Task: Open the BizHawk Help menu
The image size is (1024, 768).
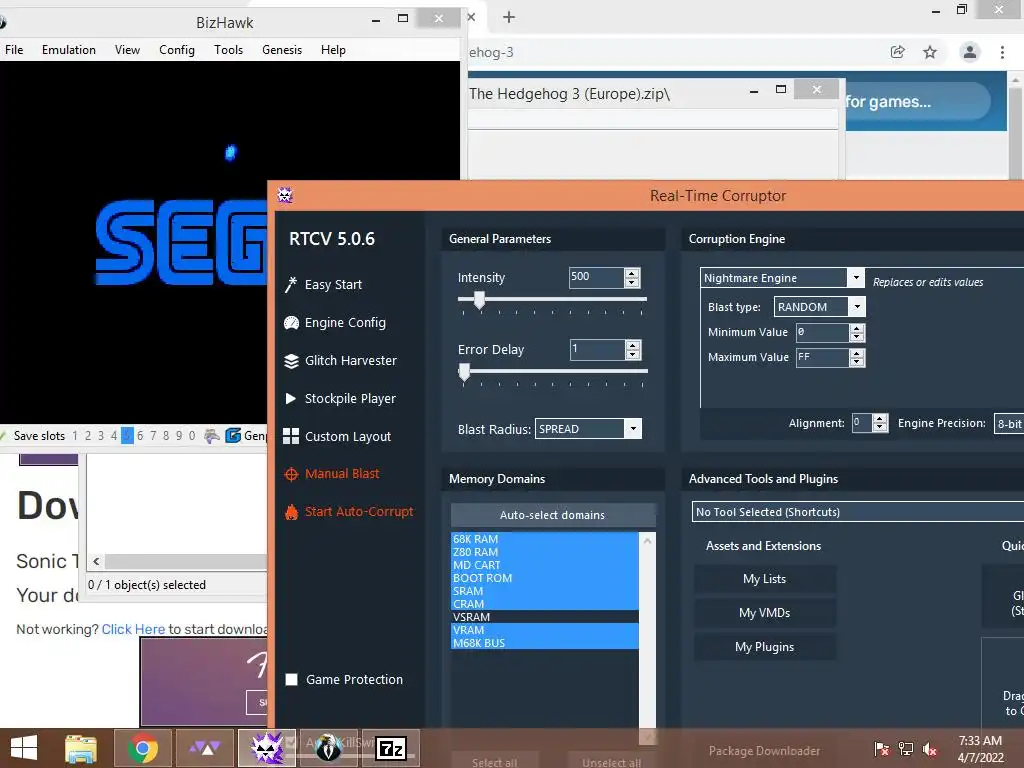Action: pos(333,50)
